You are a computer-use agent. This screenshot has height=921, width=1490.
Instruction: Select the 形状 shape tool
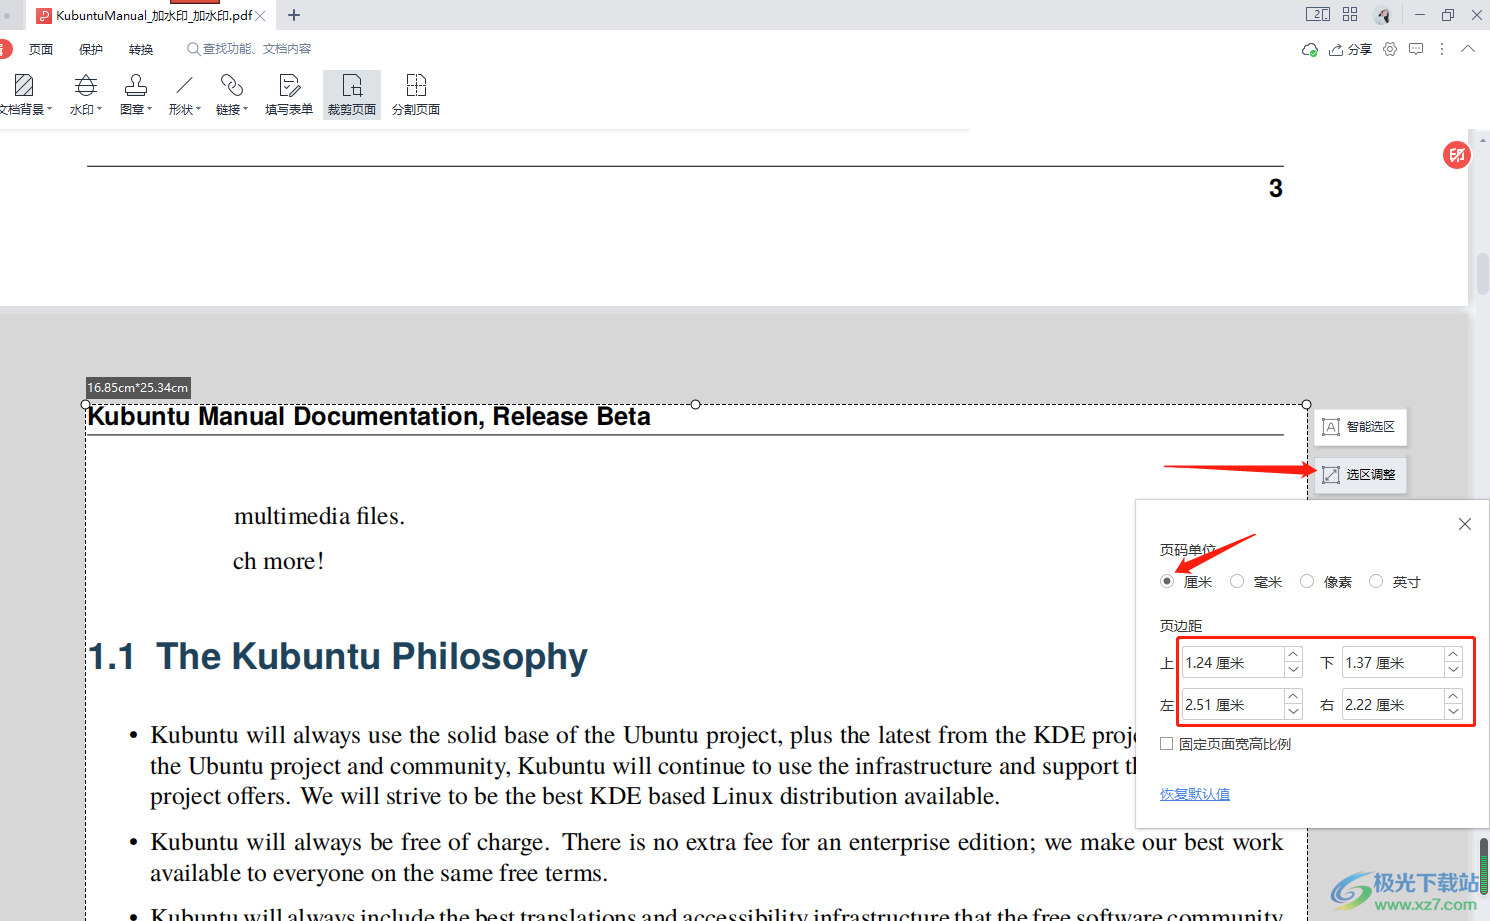184,95
